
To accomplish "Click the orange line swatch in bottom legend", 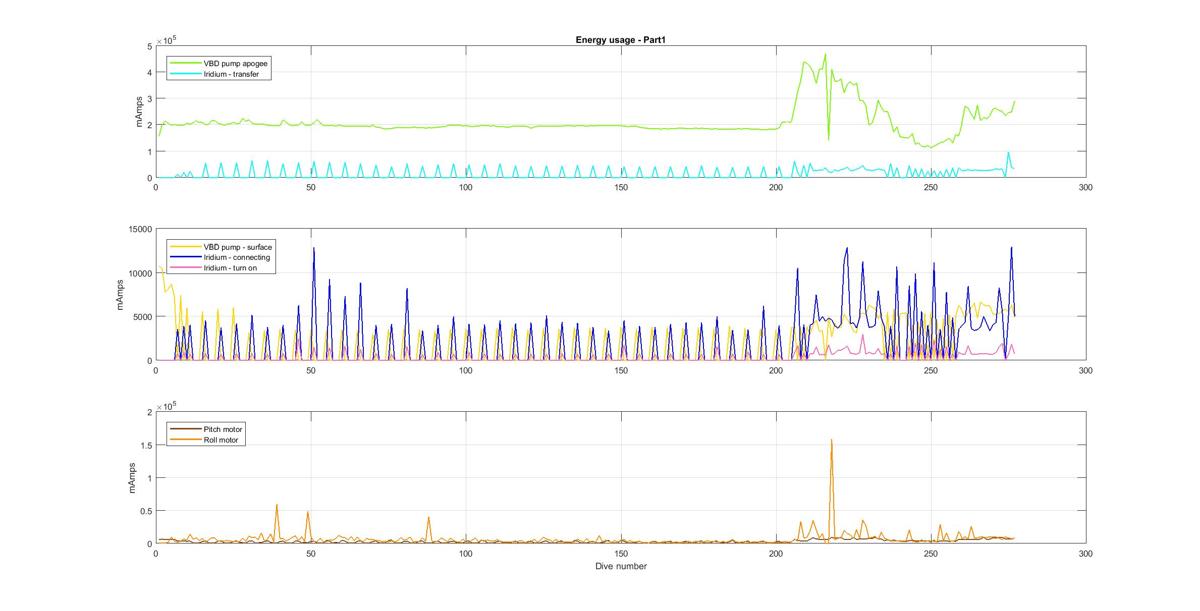I will pyautogui.click(x=186, y=439).
